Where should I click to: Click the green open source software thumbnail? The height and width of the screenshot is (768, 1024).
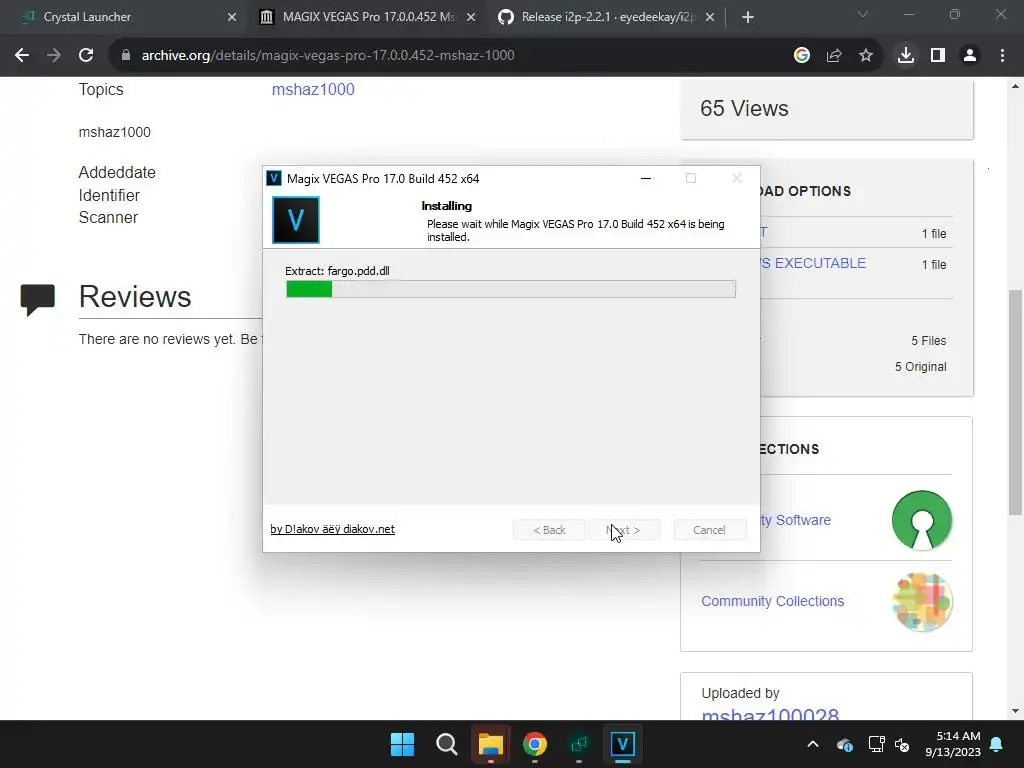(922, 520)
